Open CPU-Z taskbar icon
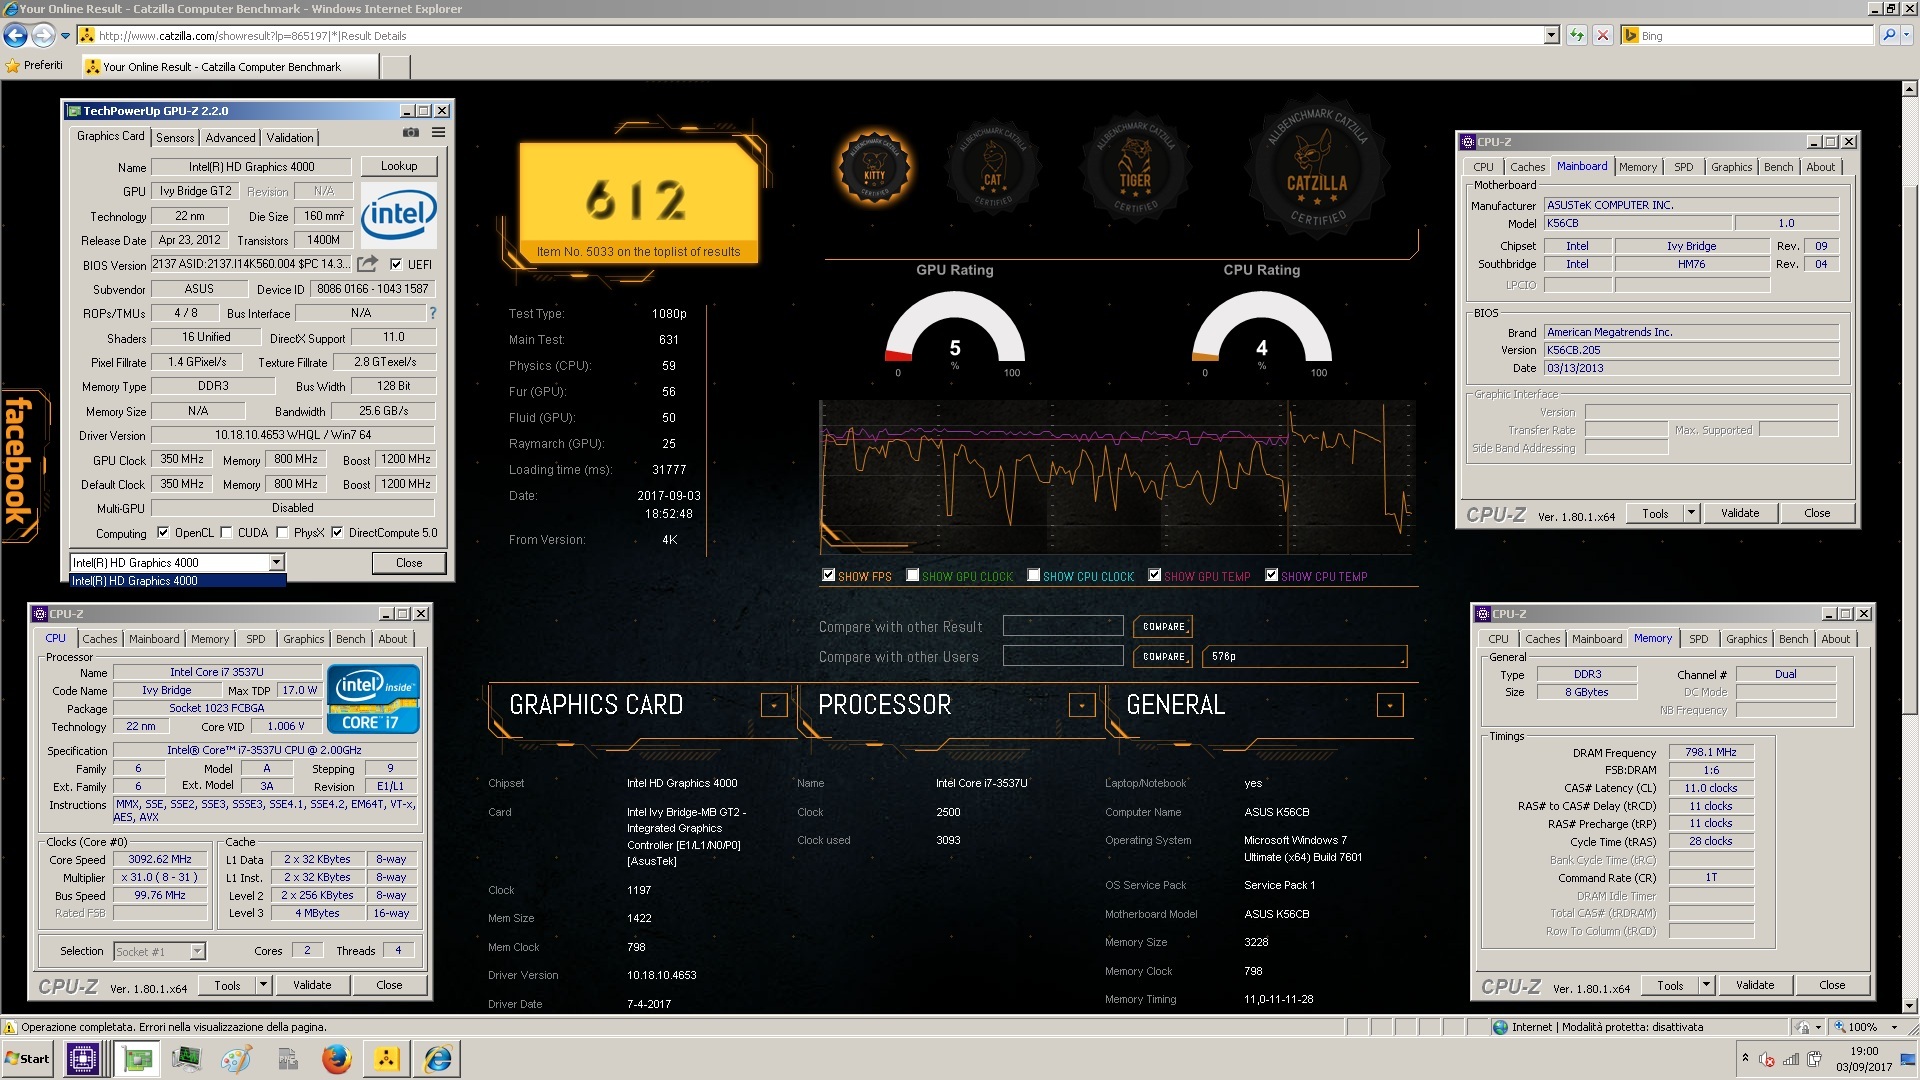The image size is (1920, 1080). [83, 1059]
